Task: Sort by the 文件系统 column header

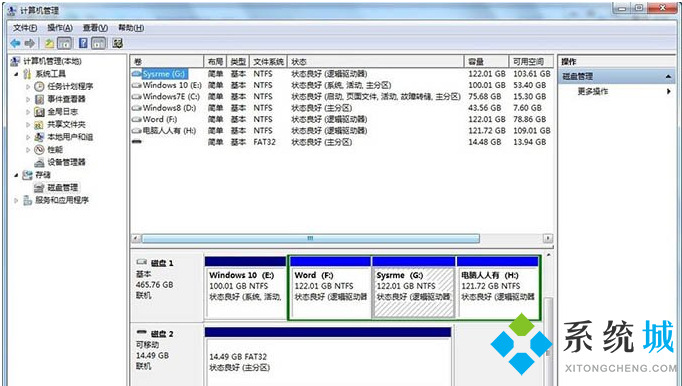Action: click(x=268, y=61)
